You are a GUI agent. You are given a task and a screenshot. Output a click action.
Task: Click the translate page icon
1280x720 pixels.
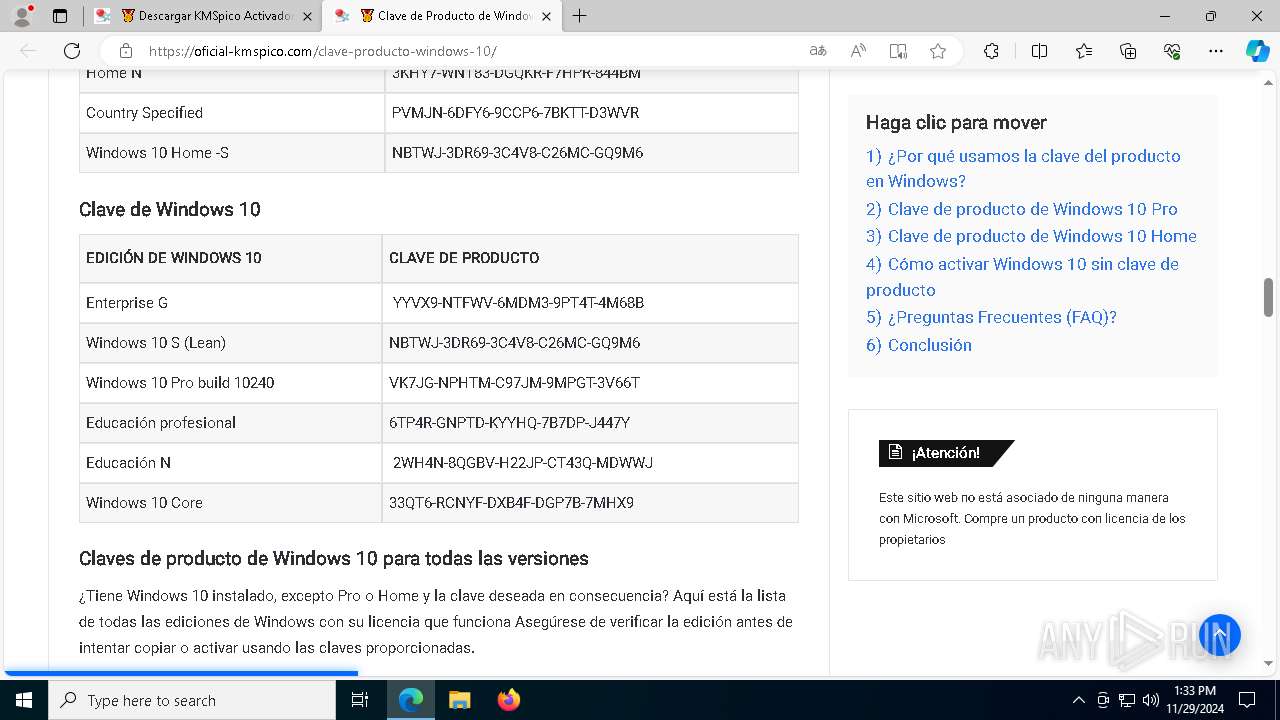pos(818,51)
